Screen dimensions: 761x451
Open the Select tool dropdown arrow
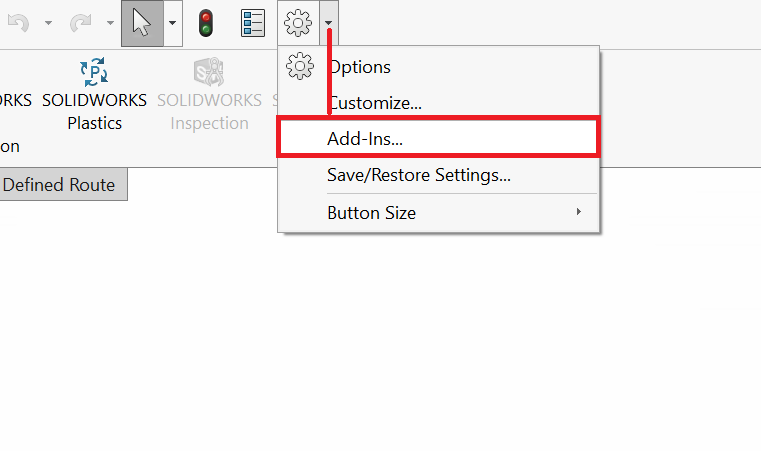pyautogui.click(x=173, y=23)
